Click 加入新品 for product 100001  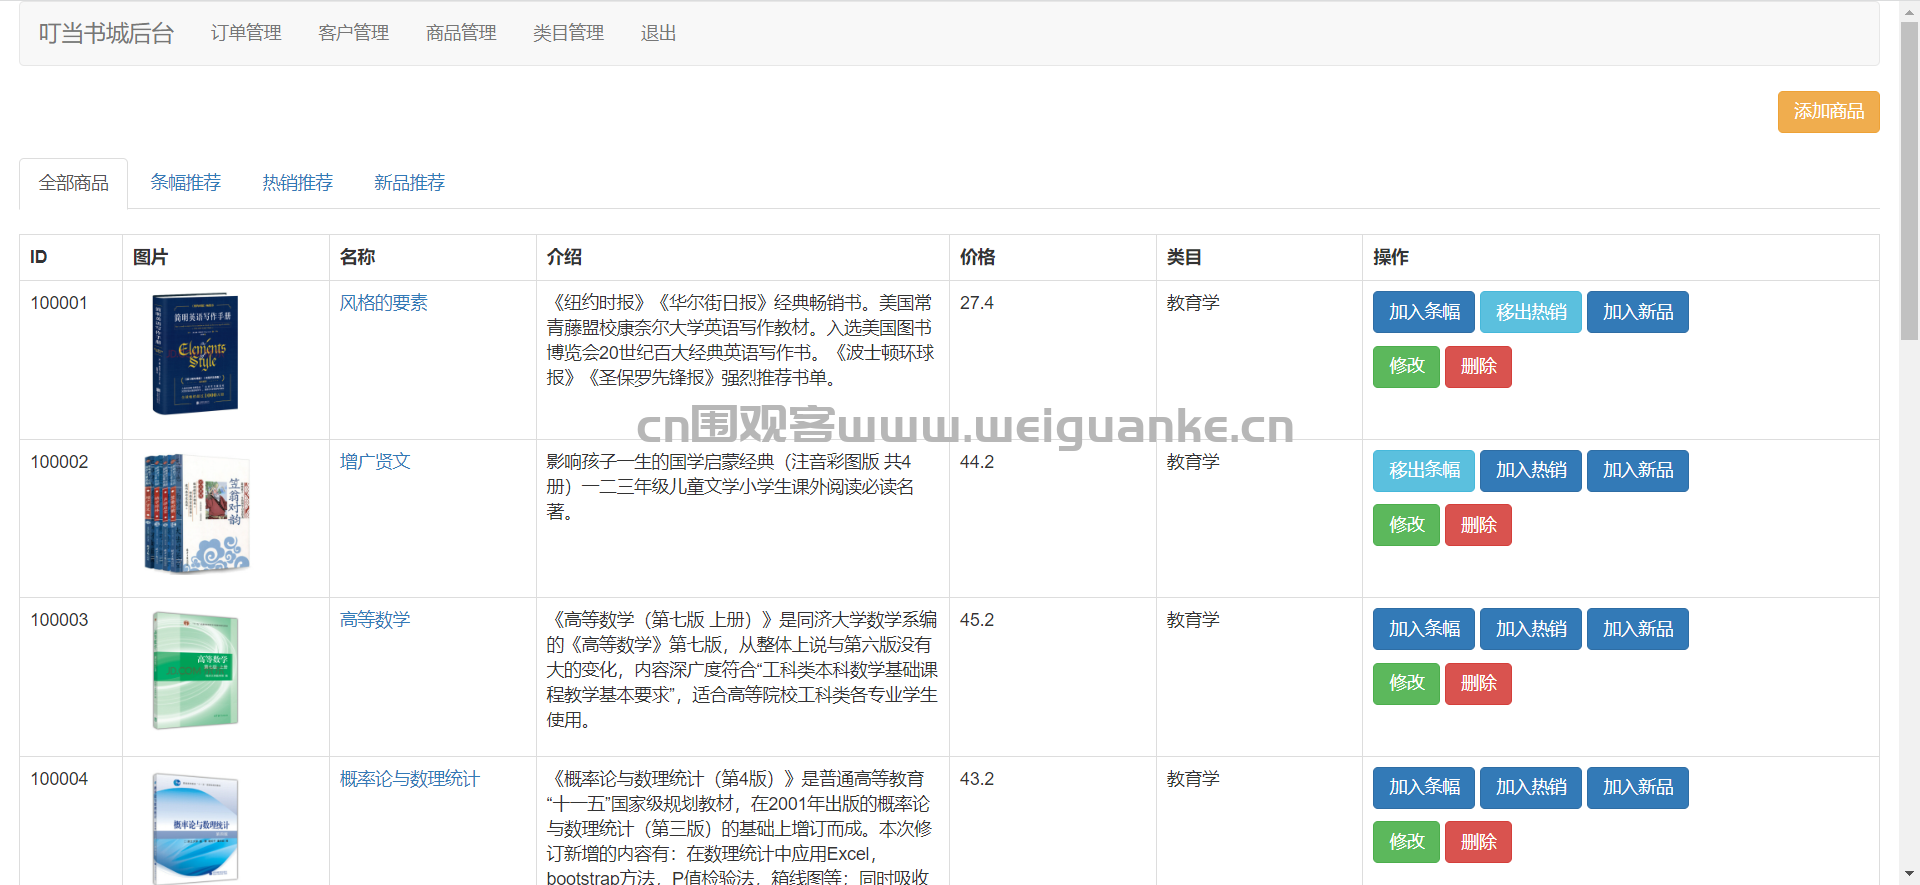click(1638, 312)
